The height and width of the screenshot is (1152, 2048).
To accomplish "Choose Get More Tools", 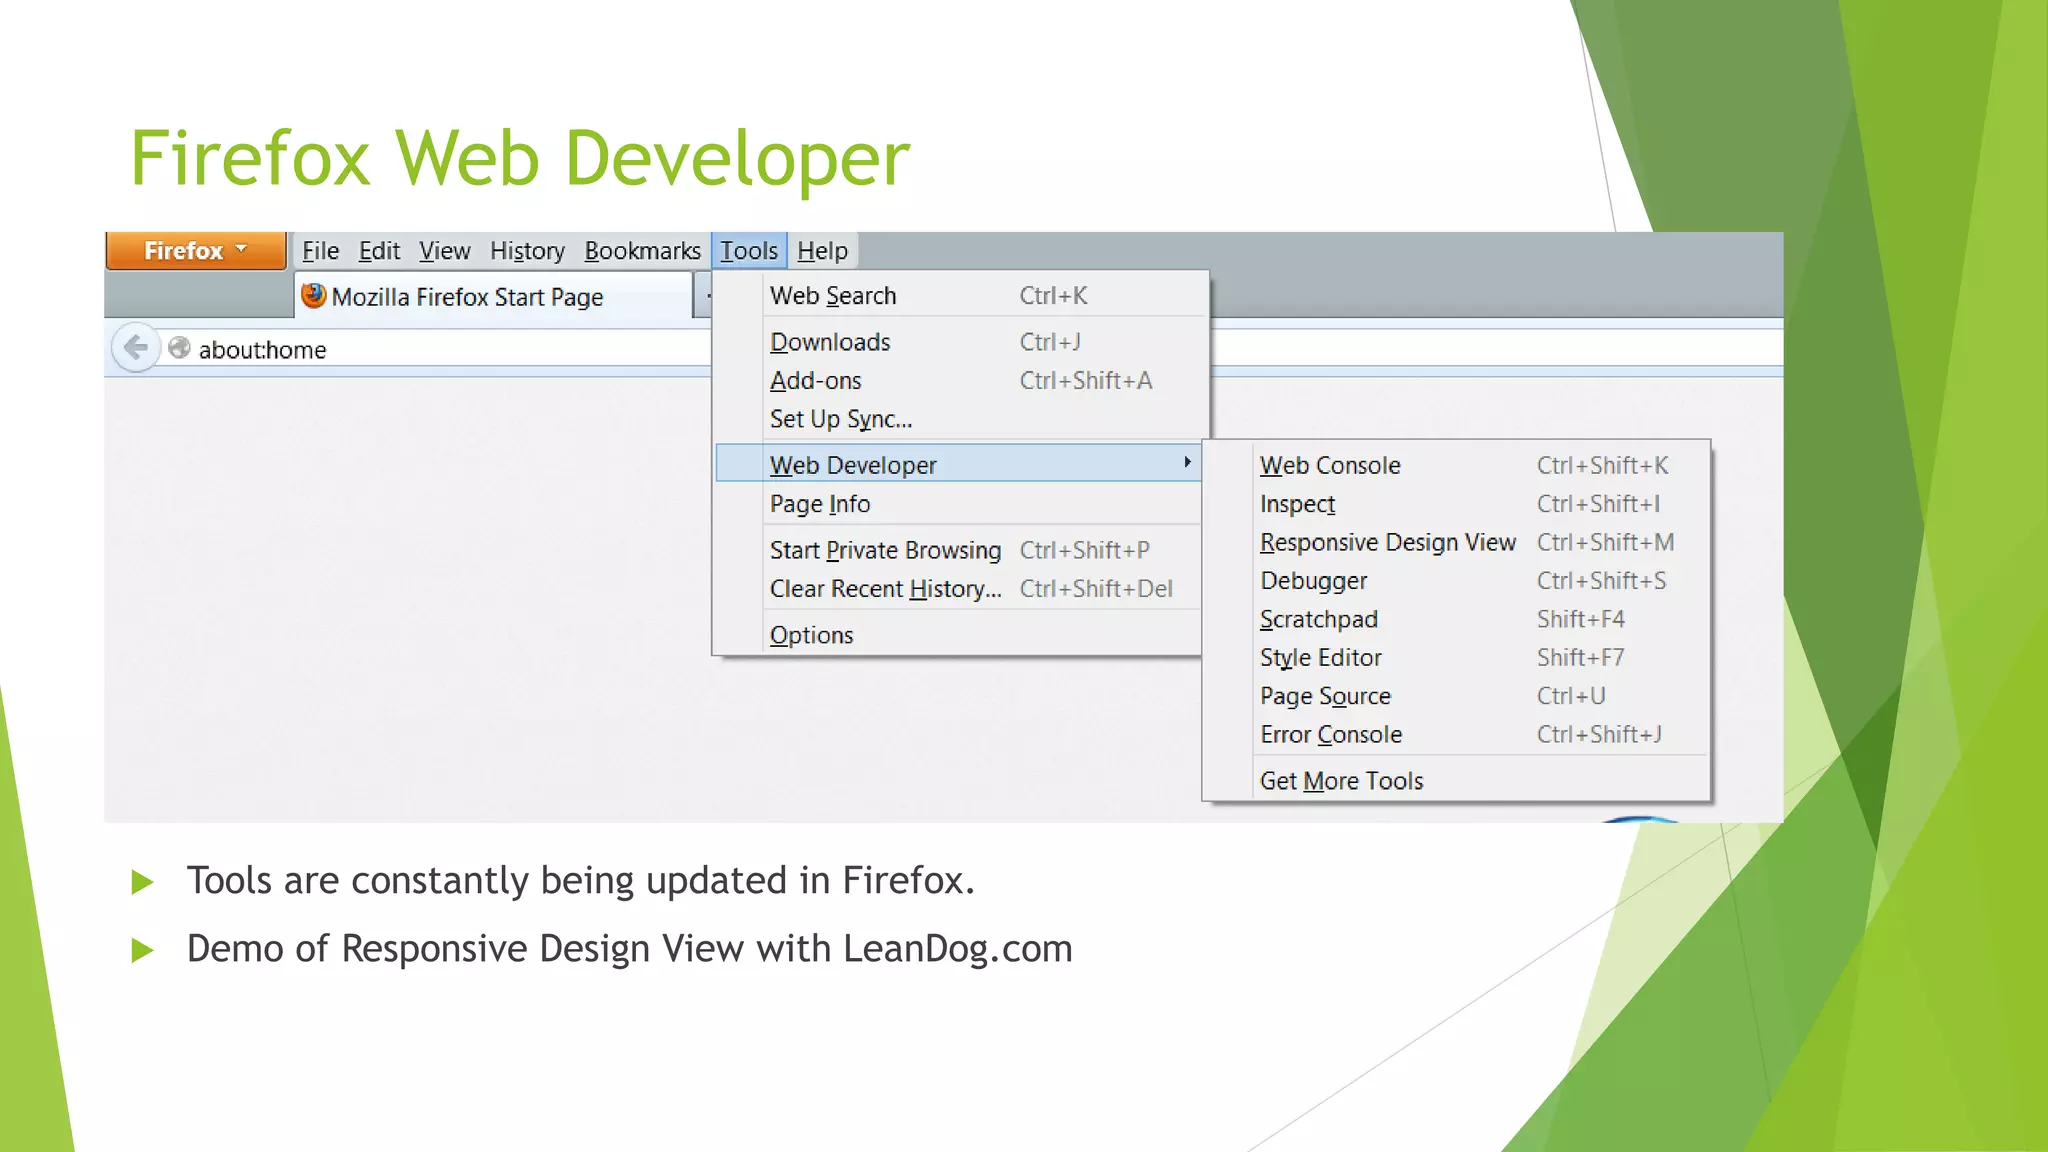I will [1456, 781].
